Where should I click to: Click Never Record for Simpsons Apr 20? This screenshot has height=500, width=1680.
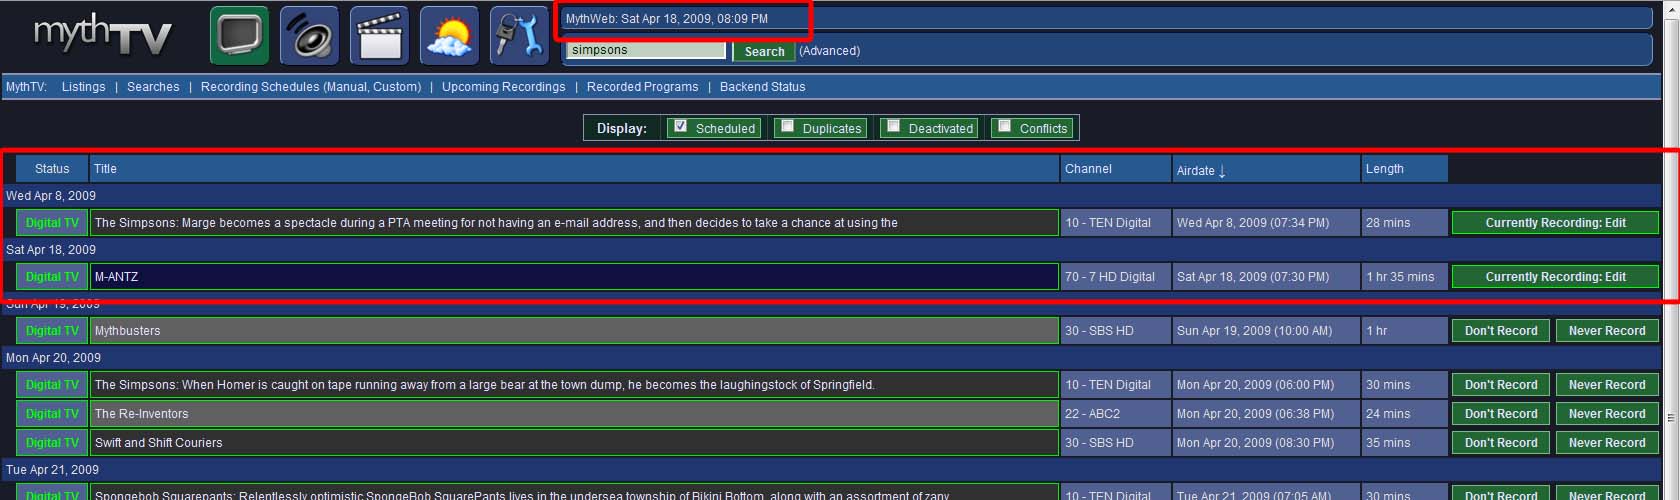coord(1607,385)
